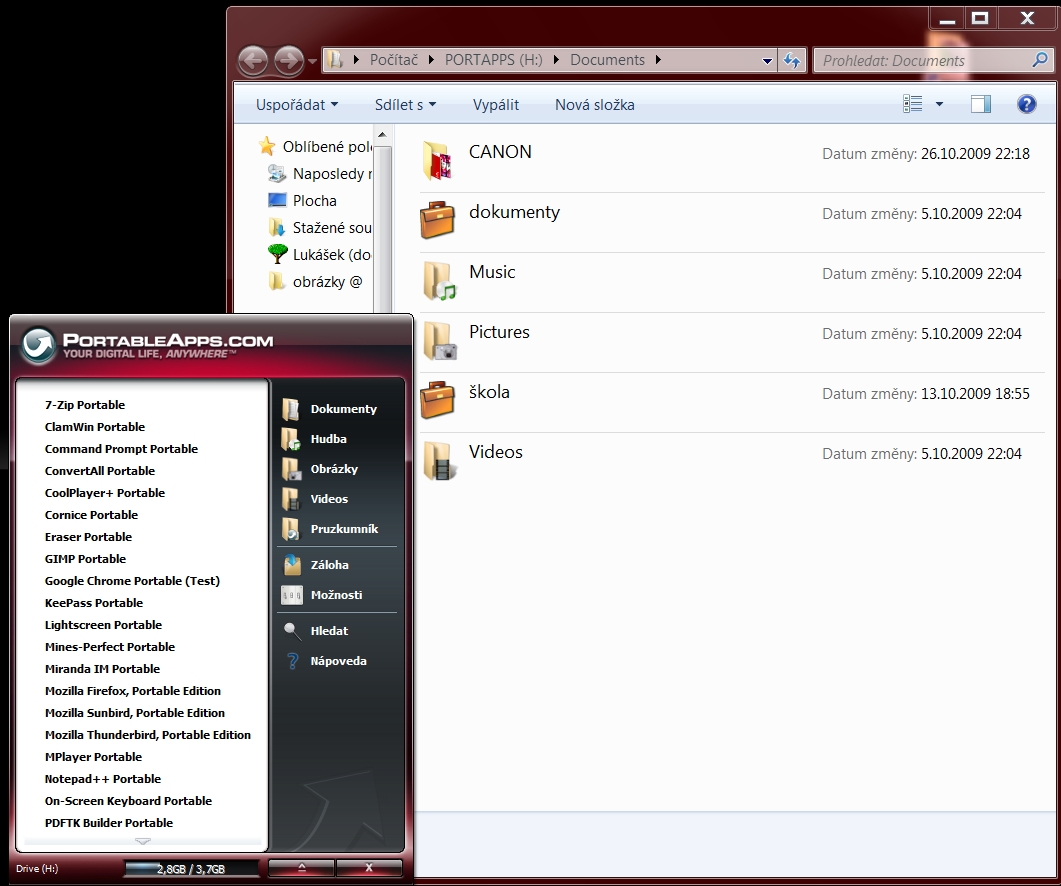Click the Dokumenty folder icon in PortableApps menu
Image resolution: width=1061 pixels, height=886 pixels.
291,409
